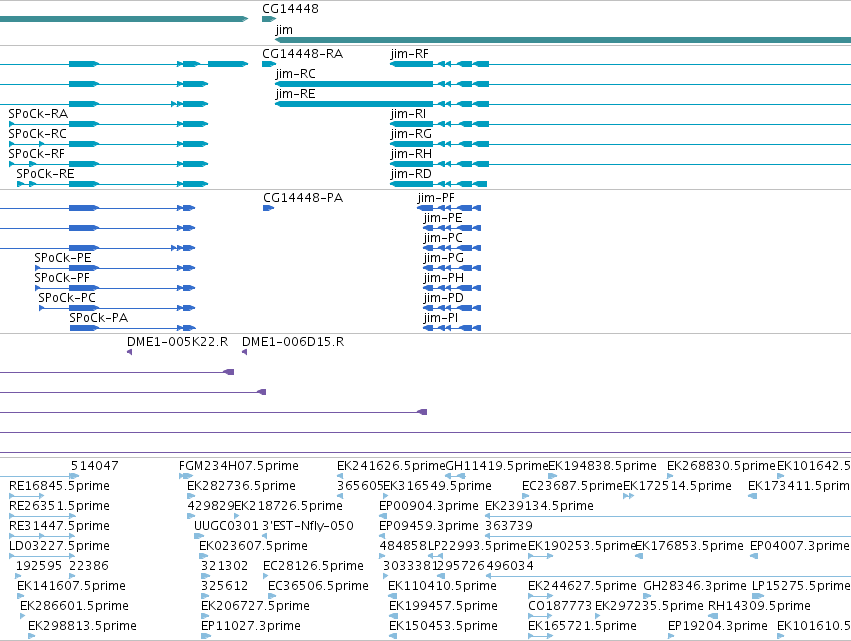Click the EK206727.5prime EST label
The height and width of the screenshot is (641, 851).
coord(256,607)
